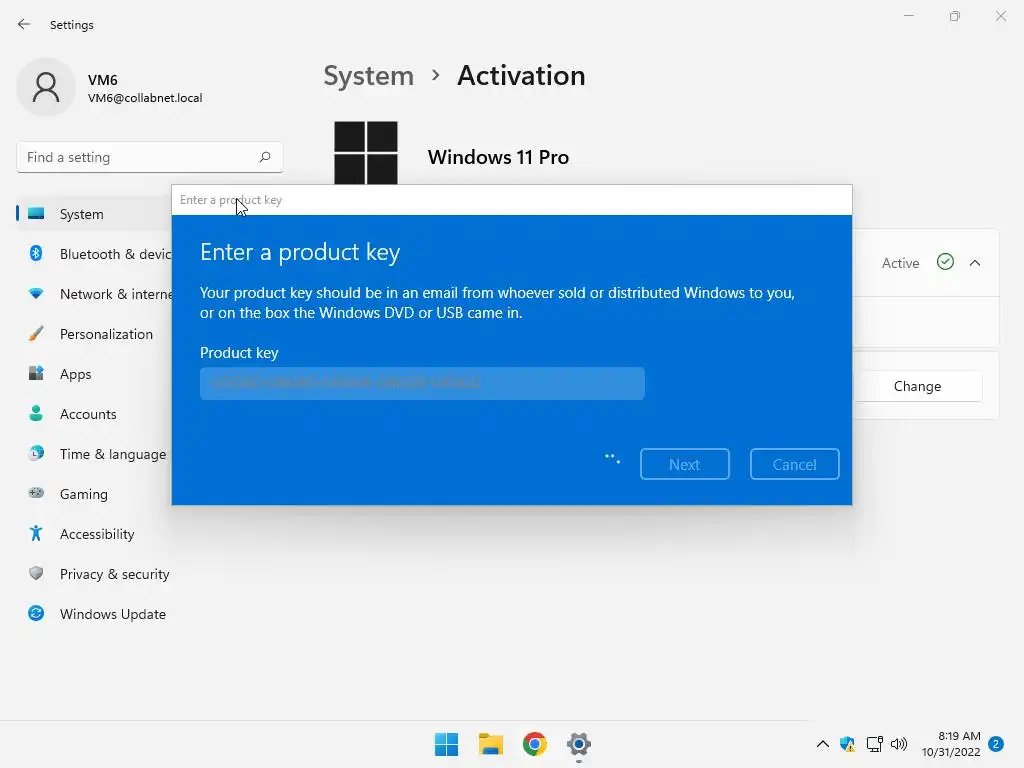Click the Windows 11 logo image
This screenshot has height=768, width=1024.
pos(366,153)
